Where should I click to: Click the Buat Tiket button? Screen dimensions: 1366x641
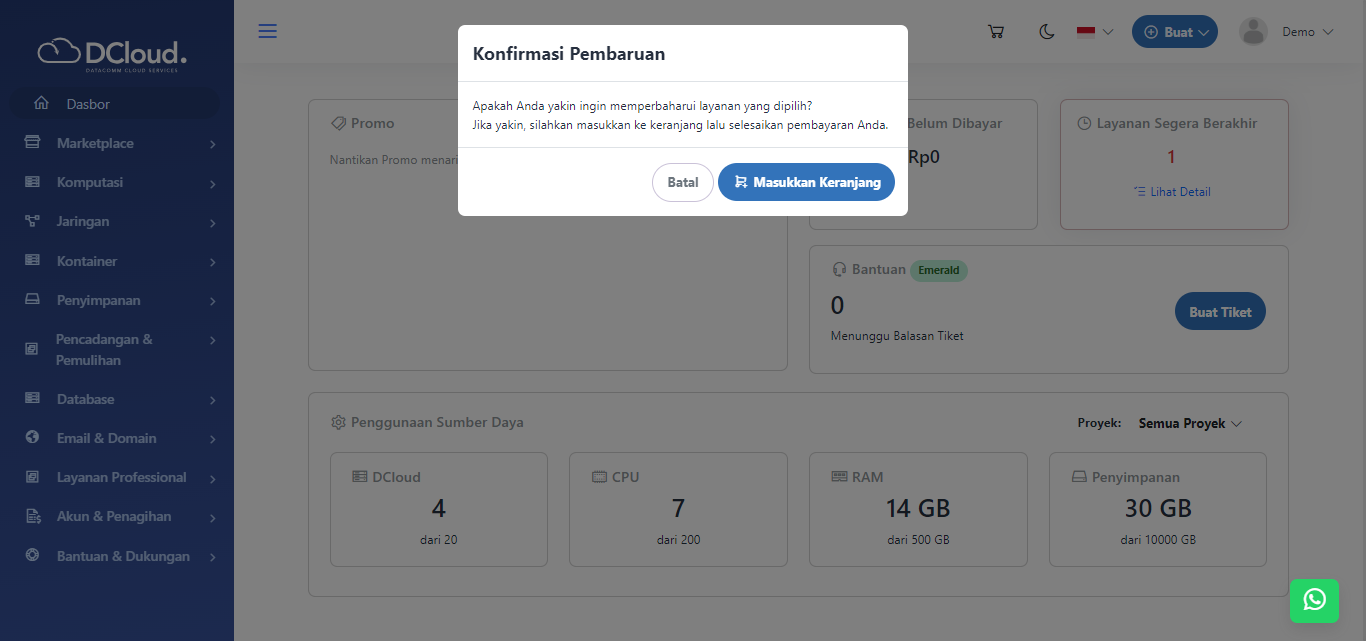(x=1220, y=312)
